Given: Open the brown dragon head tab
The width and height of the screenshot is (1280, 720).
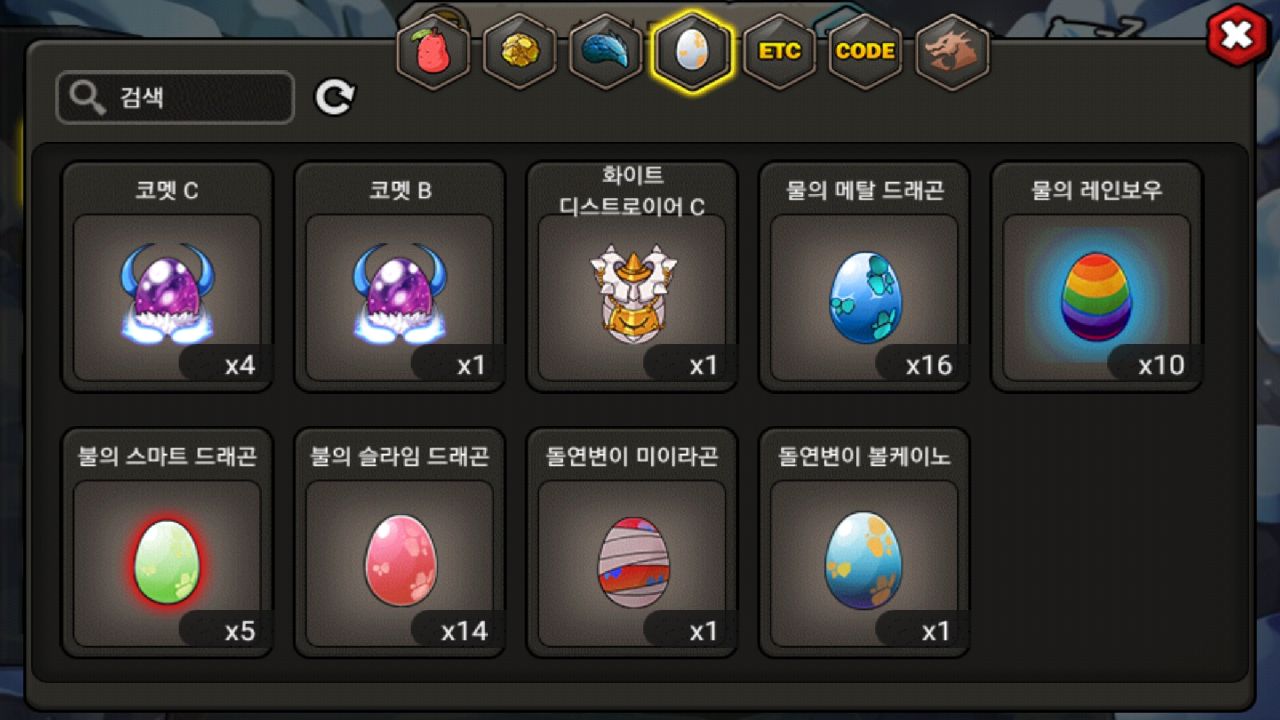Looking at the screenshot, I should pos(951,52).
